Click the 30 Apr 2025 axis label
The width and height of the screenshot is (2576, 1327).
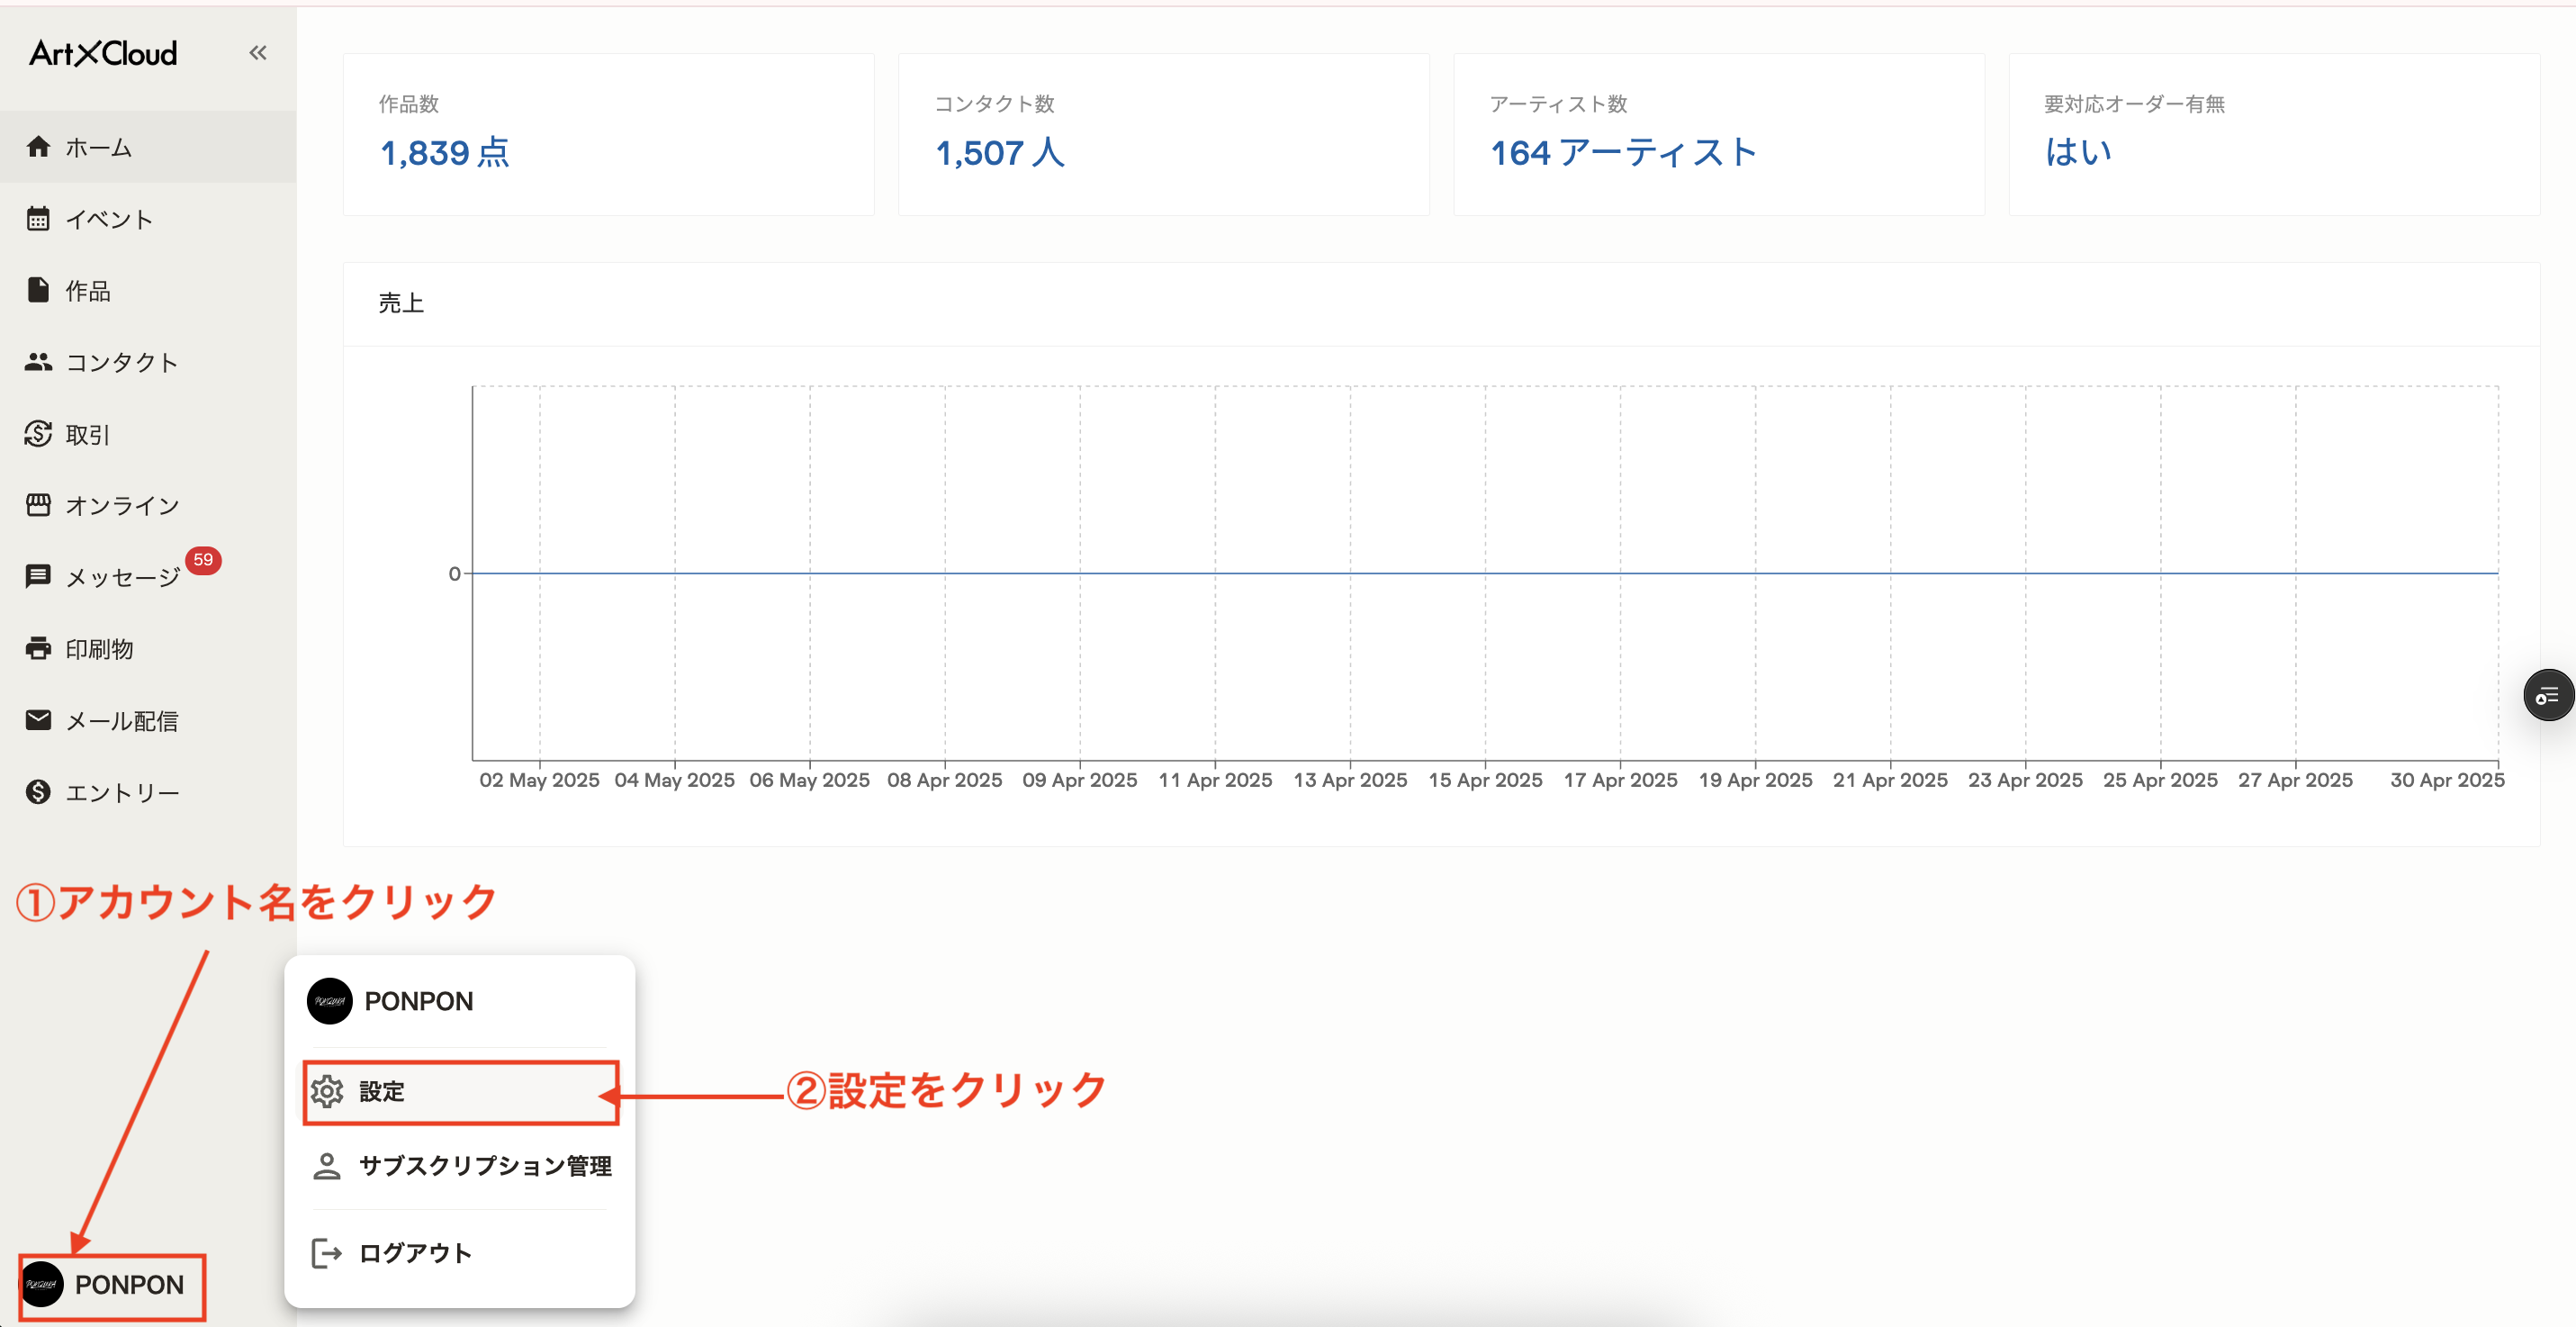[2447, 780]
